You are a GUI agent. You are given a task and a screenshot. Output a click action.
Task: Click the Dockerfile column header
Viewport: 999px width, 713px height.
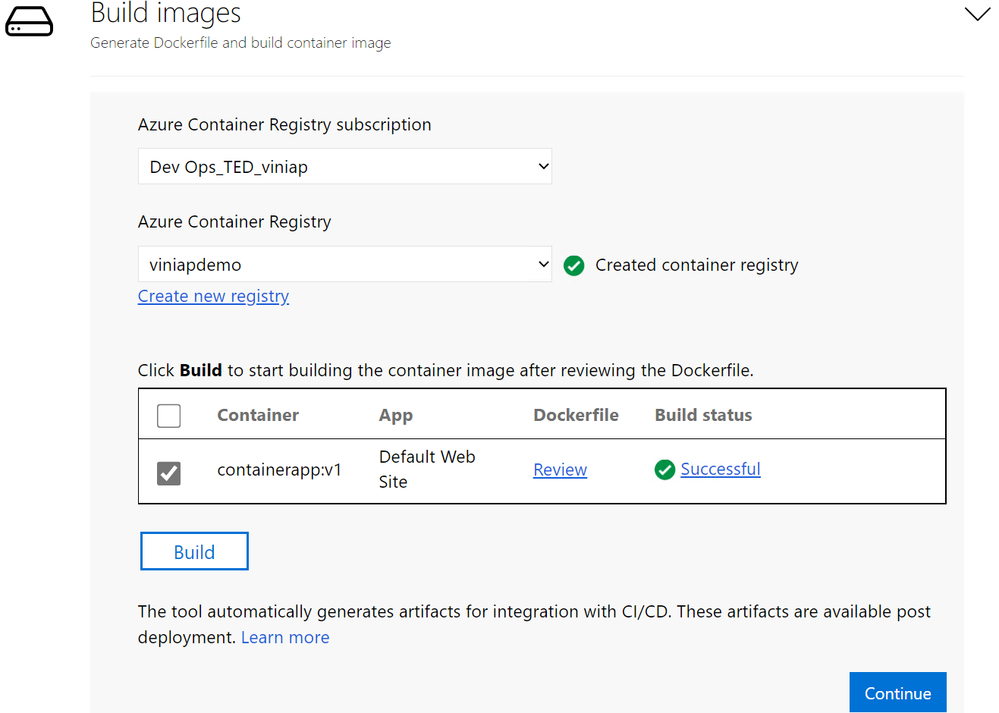[576, 415]
